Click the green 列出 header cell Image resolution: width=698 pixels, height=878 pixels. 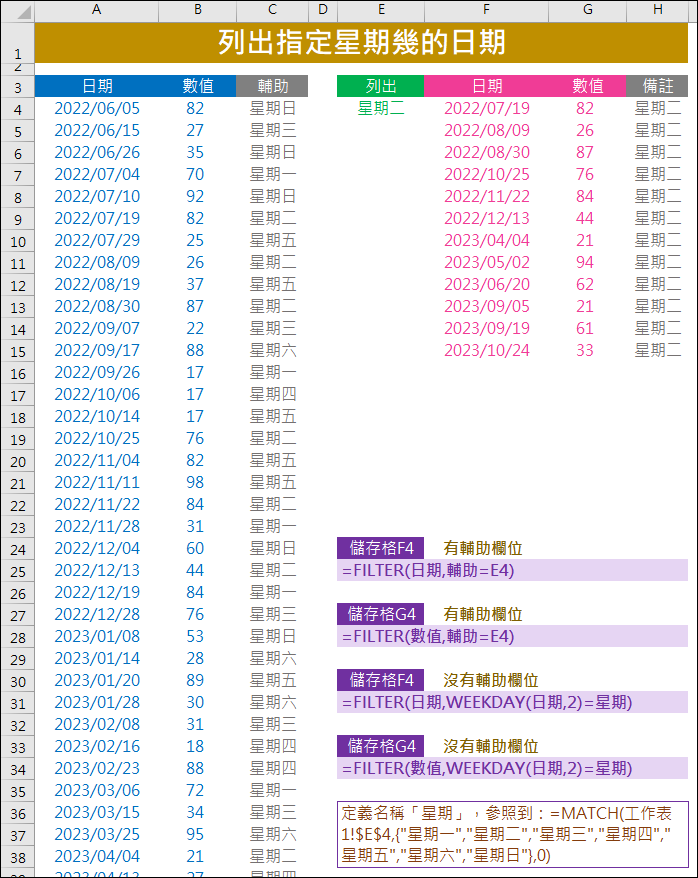pos(381,86)
